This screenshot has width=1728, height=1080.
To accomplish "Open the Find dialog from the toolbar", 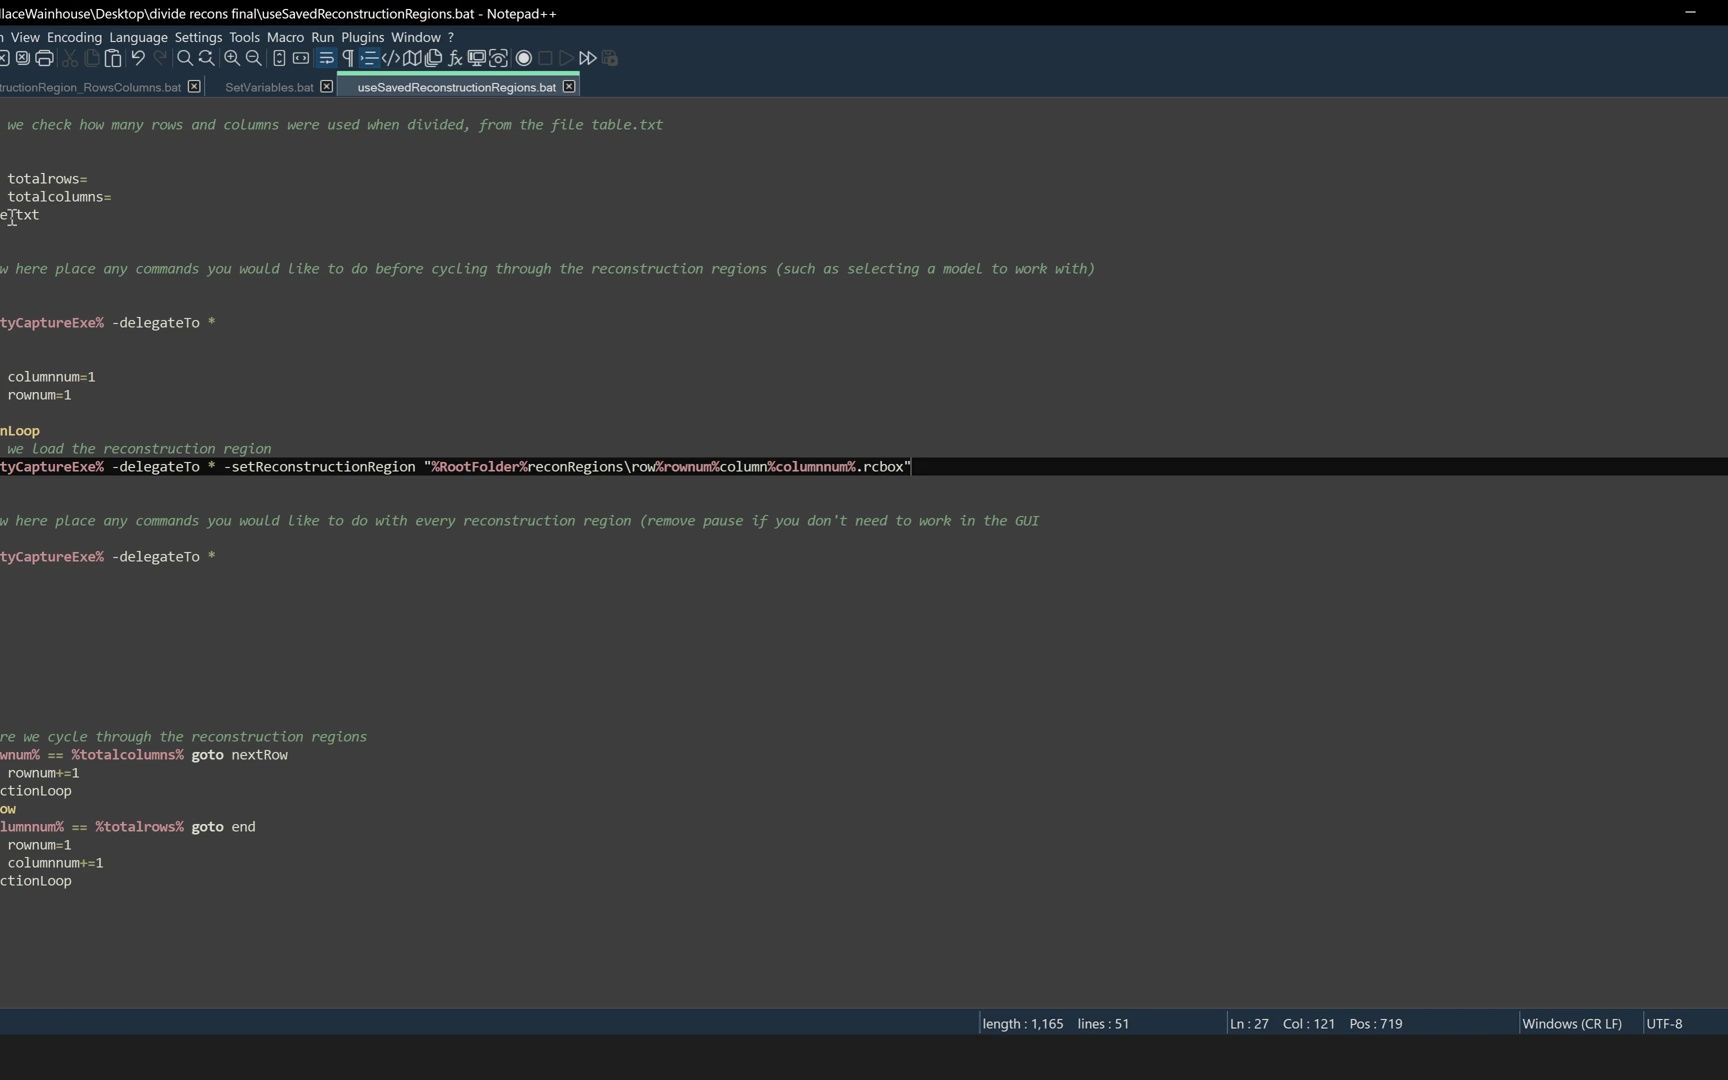I will point(183,59).
